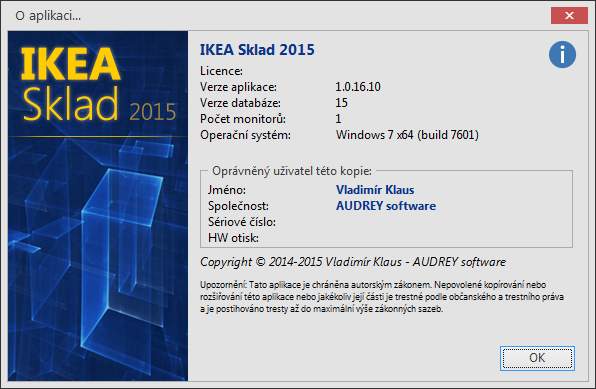Click the Společnost: label
This screenshot has height=389, width=596.
[x=238, y=206]
